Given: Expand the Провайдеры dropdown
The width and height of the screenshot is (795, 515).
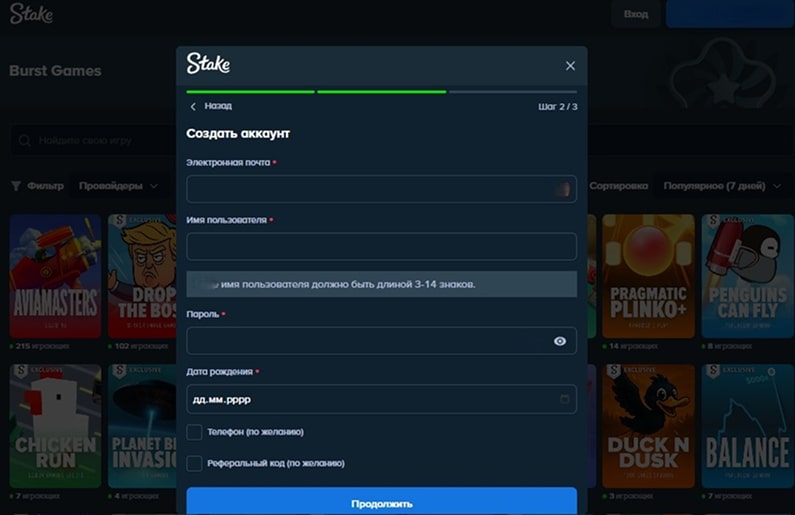Looking at the screenshot, I should pos(119,186).
